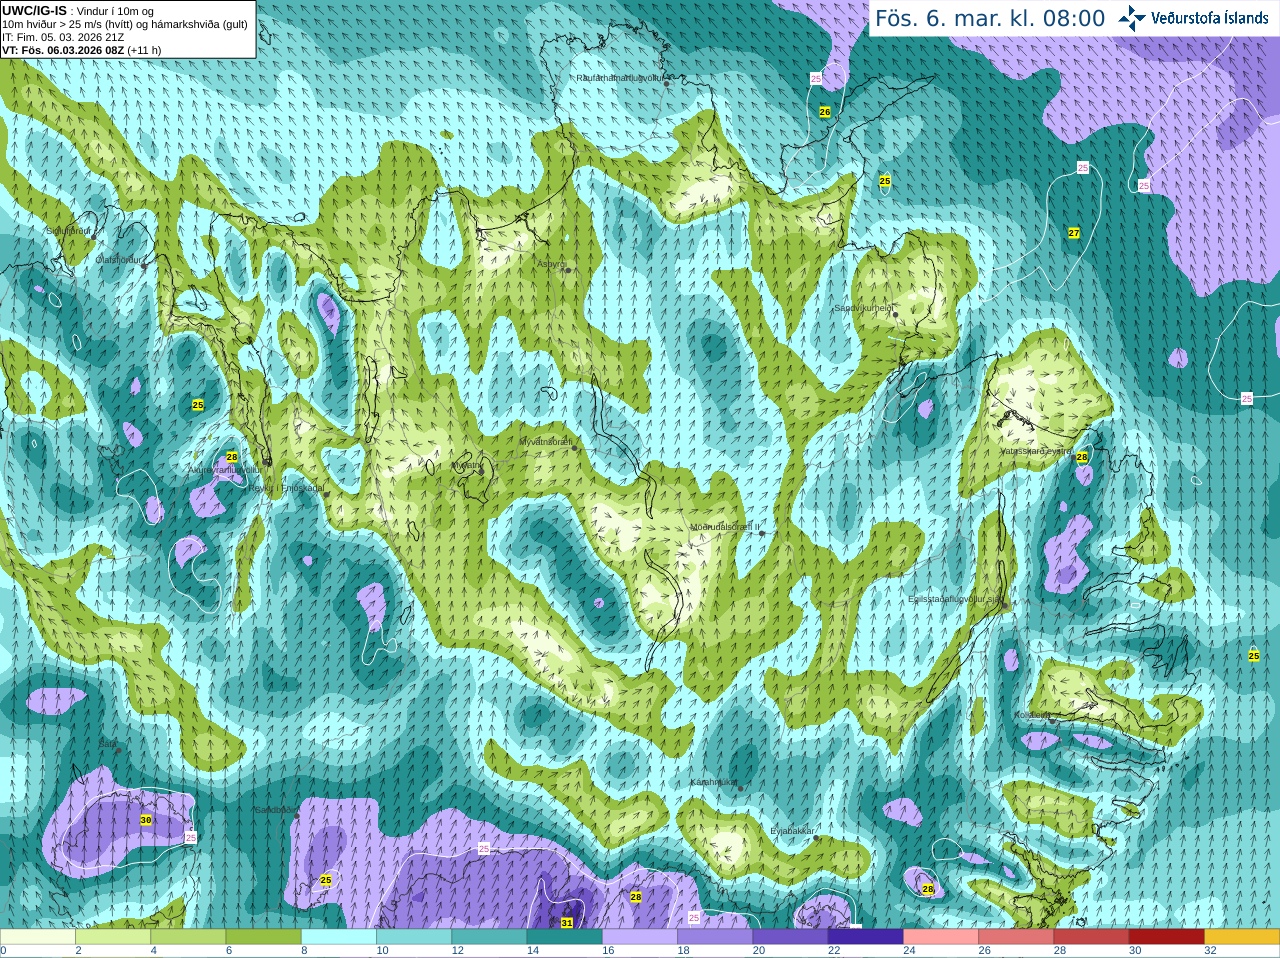Click the 16–18 m/s legend swatch
This screenshot has width=1280, height=958.
(x=640, y=937)
